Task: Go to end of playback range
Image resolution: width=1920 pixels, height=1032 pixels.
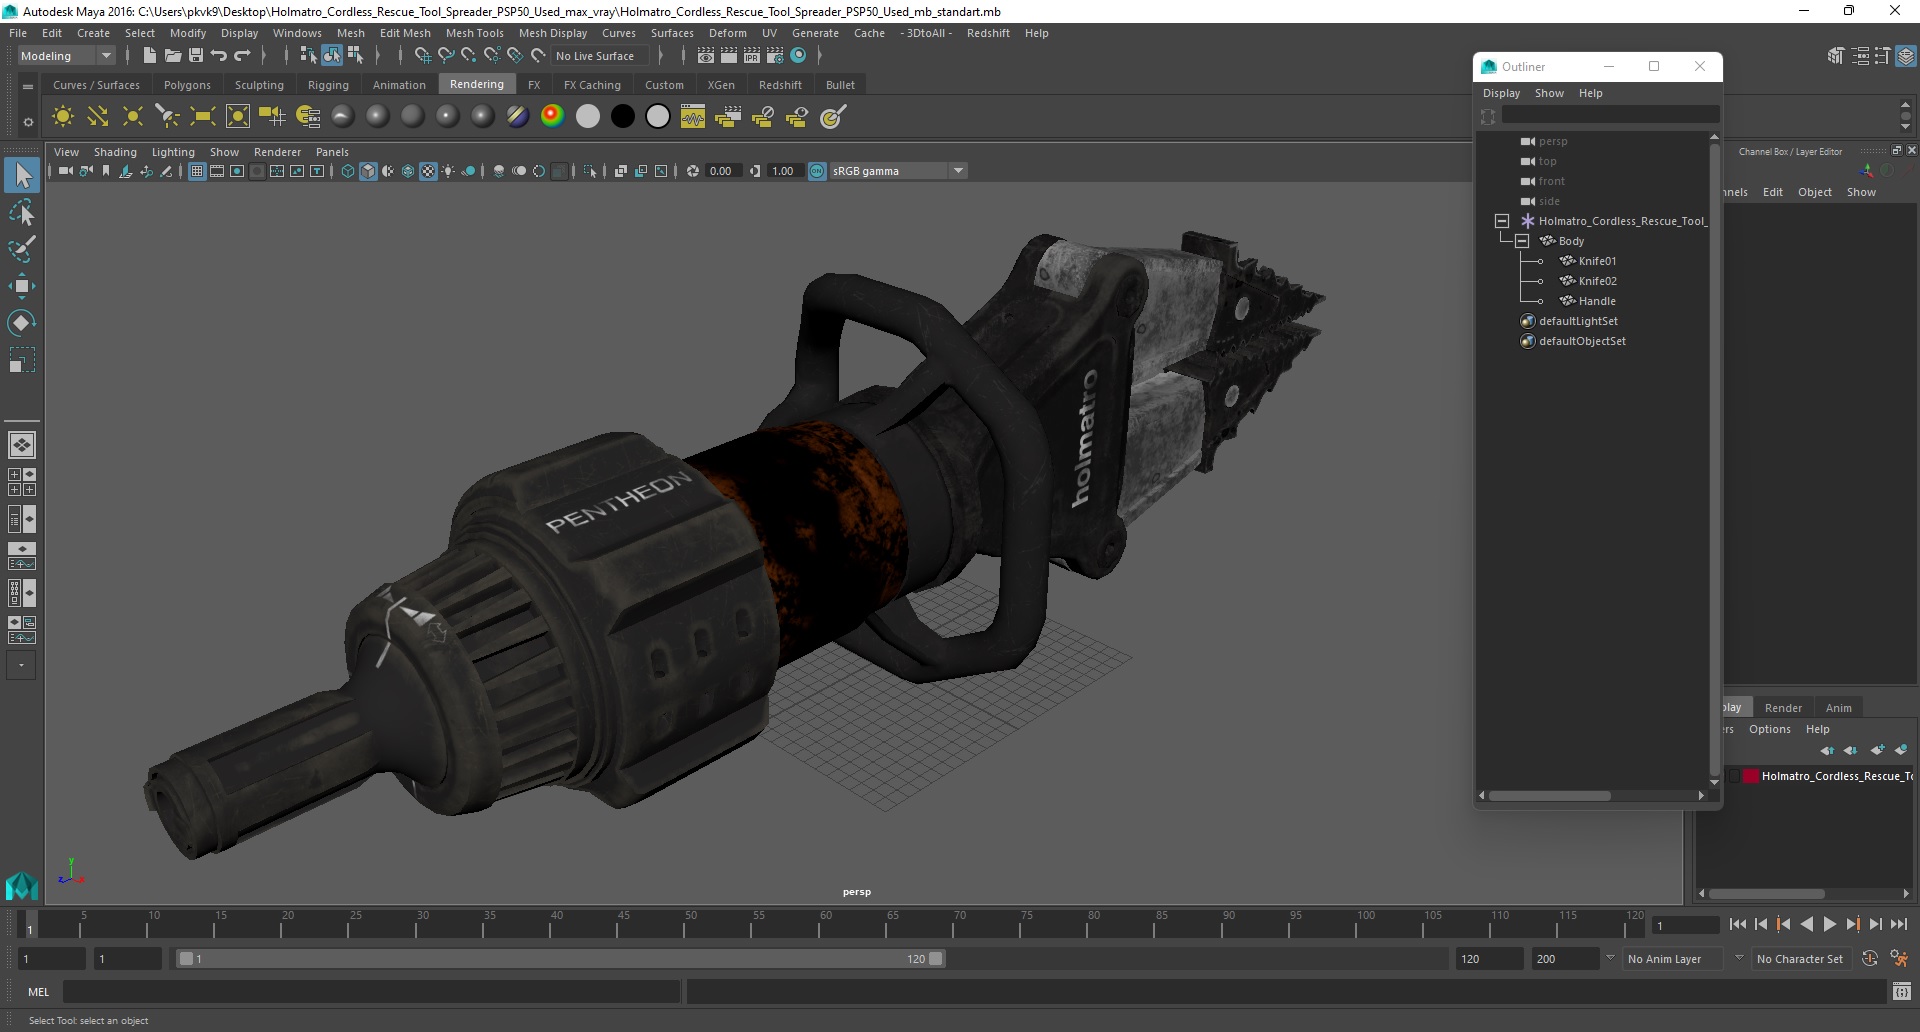Action: click(1899, 925)
